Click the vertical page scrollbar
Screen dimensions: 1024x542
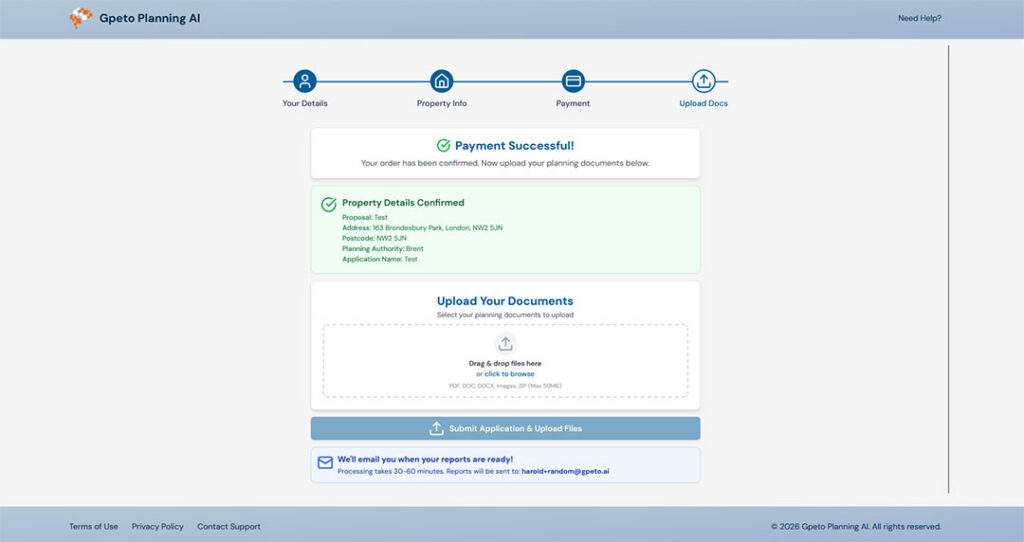tap(948, 268)
